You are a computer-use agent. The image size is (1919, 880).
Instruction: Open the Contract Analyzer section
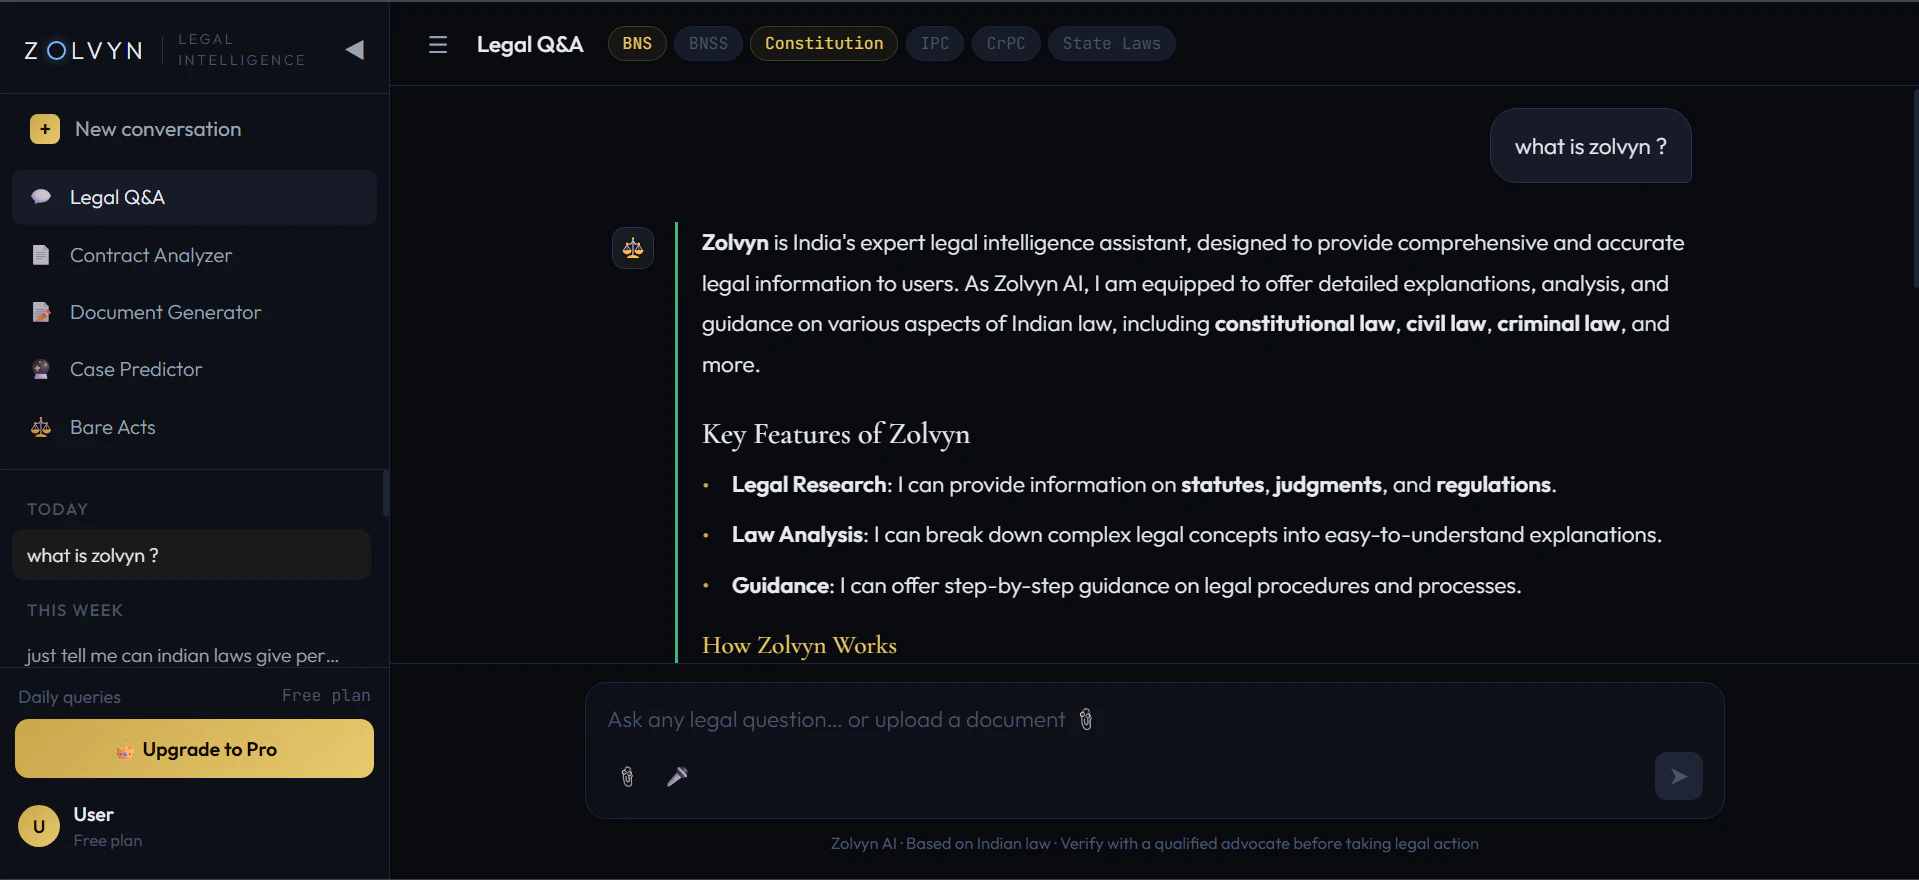(x=194, y=255)
